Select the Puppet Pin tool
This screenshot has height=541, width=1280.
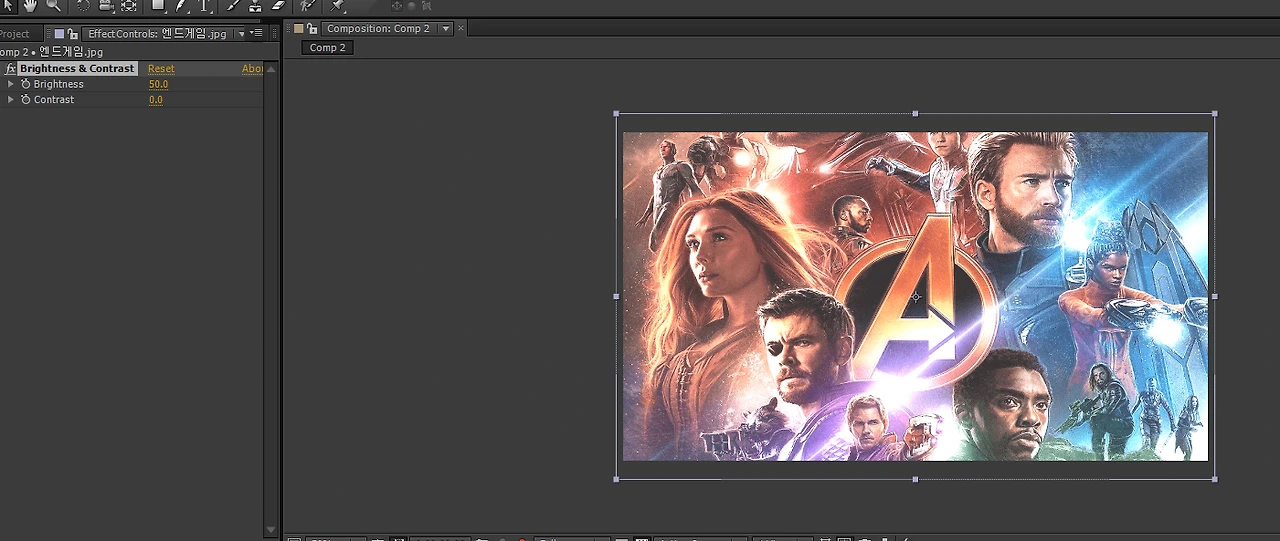[x=338, y=5]
